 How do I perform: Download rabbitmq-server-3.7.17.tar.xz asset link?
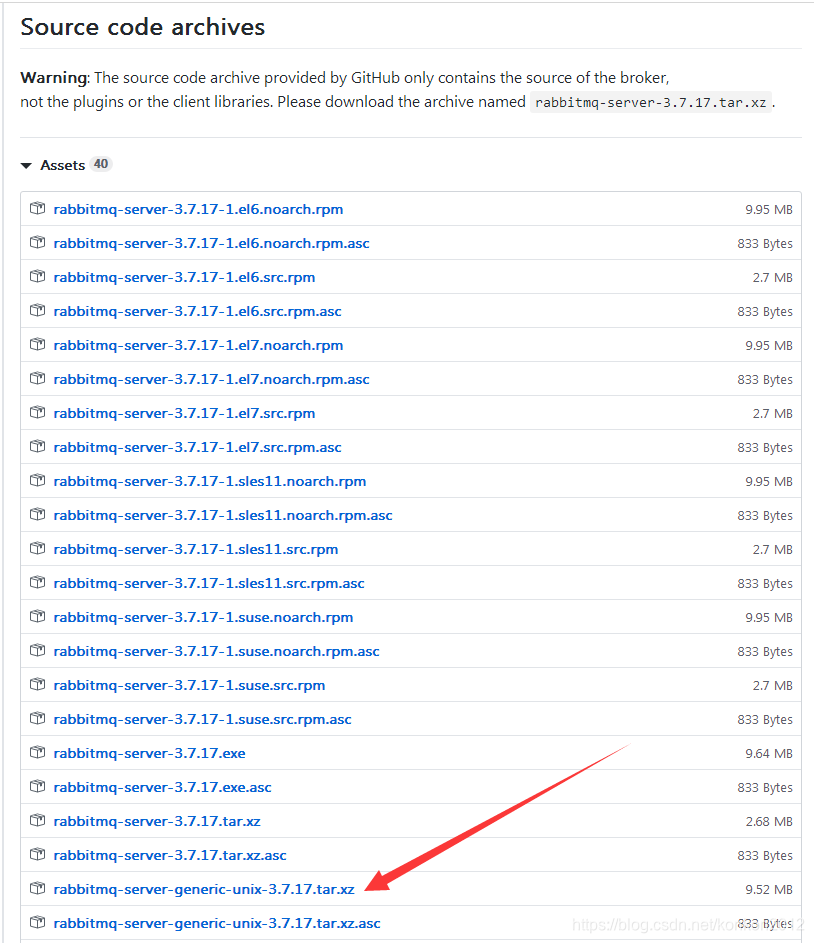pyautogui.click(x=157, y=821)
